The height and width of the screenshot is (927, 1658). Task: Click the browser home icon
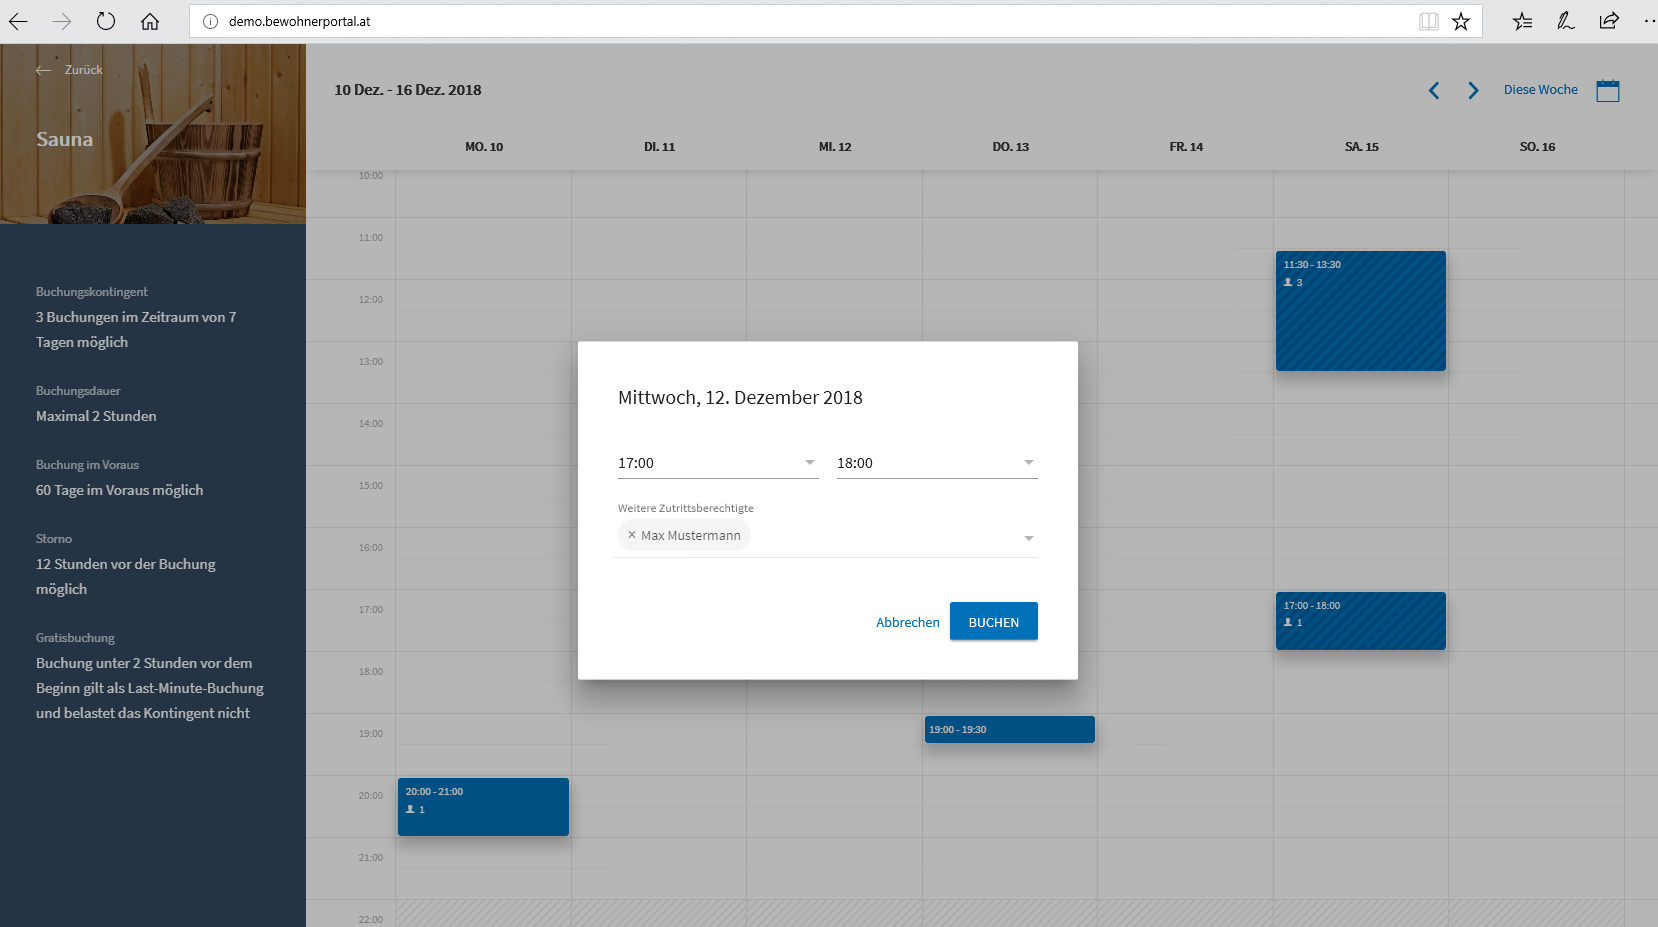tap(150, 21)
